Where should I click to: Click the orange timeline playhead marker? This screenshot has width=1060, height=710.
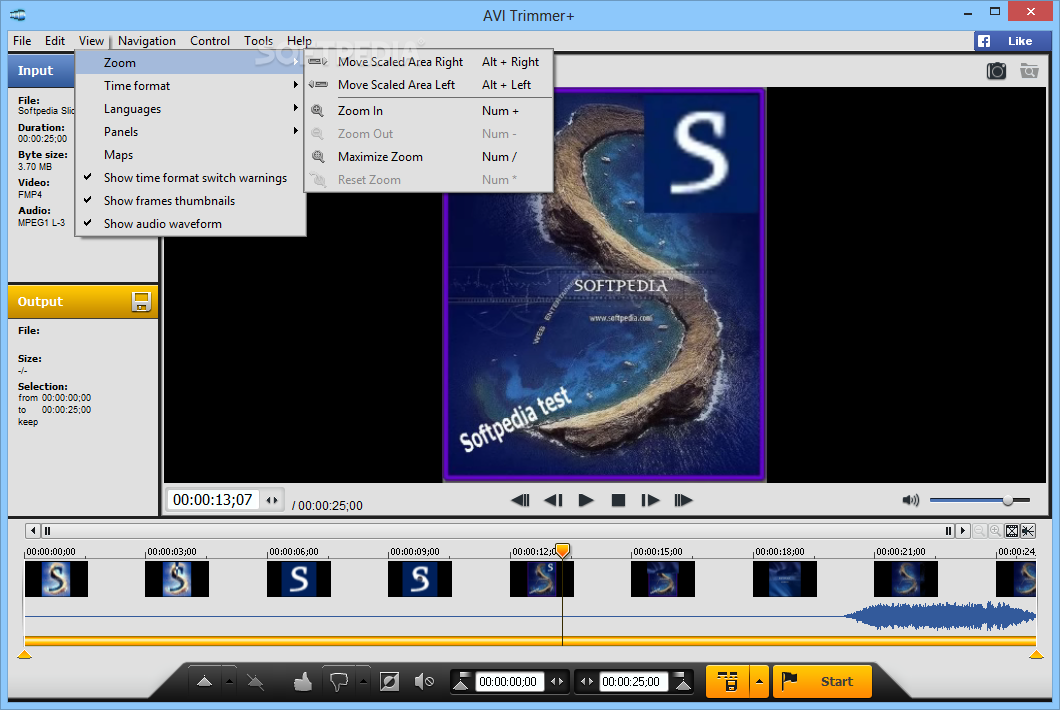(562, 550)
